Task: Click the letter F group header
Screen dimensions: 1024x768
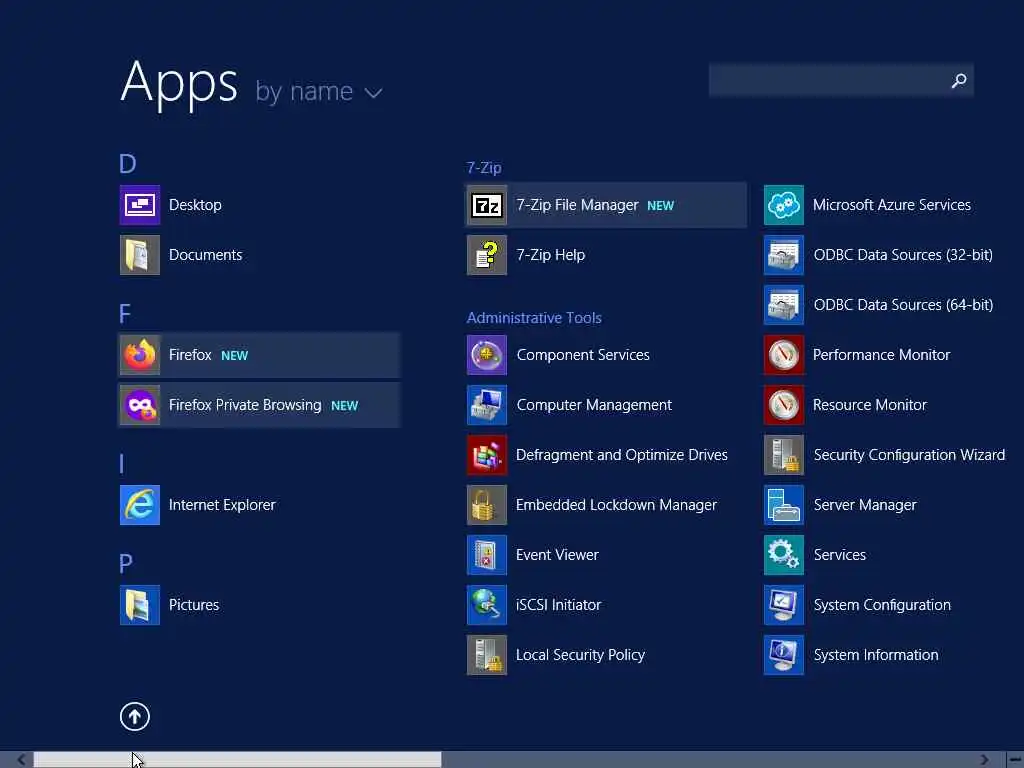Action: [x=125, y=314]
